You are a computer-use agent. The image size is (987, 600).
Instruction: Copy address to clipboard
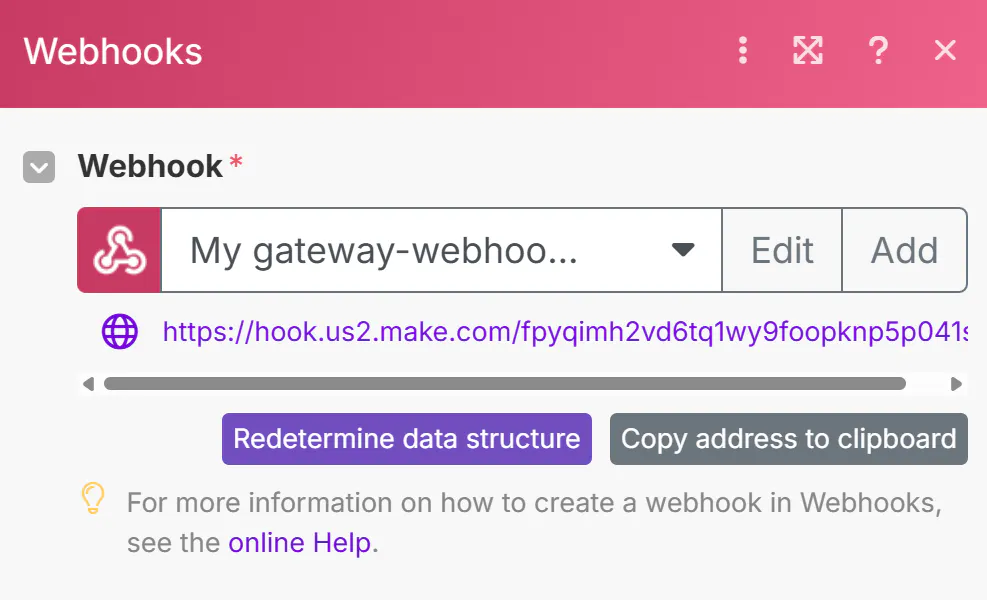pyautogui.click(x=789, y=439)
